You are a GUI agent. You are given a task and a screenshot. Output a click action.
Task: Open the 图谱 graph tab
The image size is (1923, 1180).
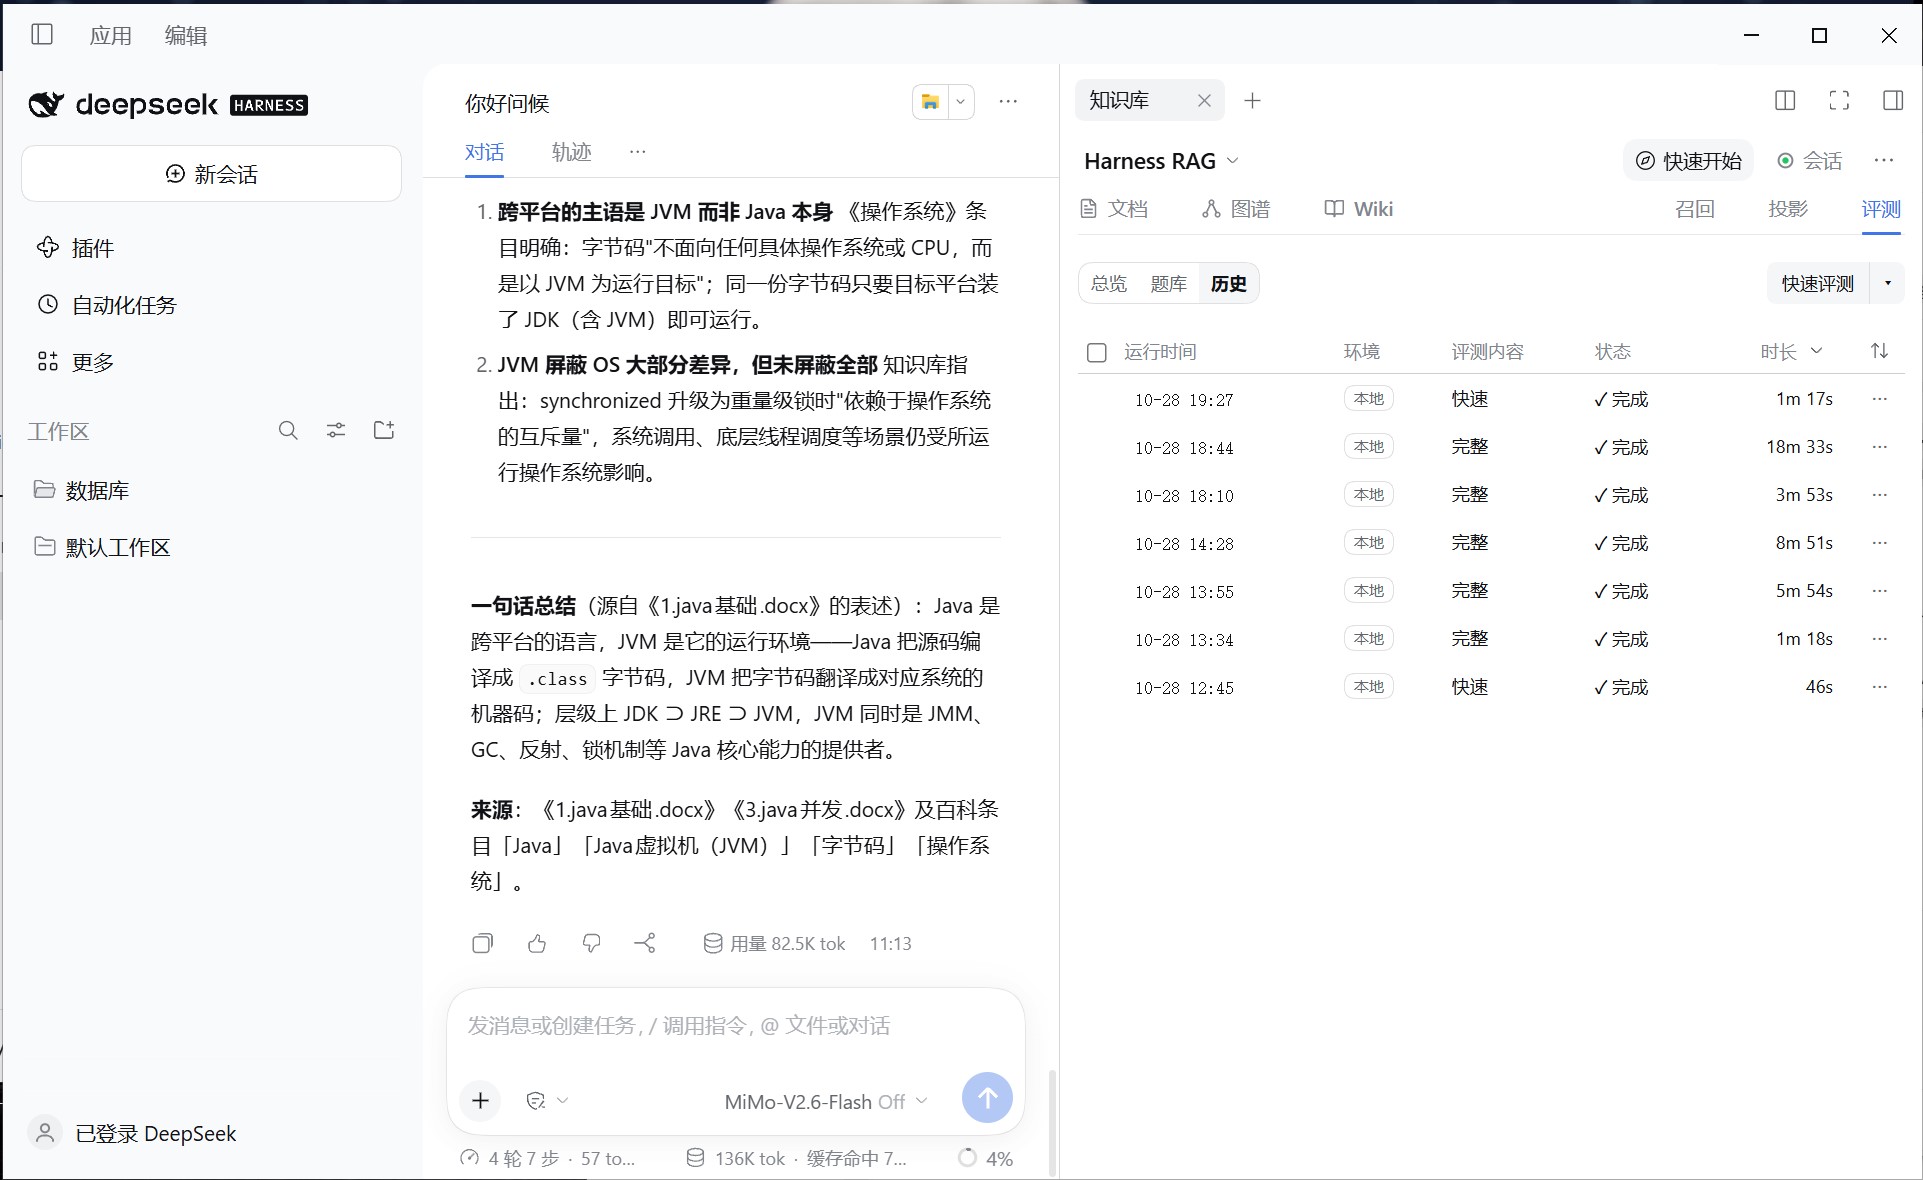tap(1236, 209)
